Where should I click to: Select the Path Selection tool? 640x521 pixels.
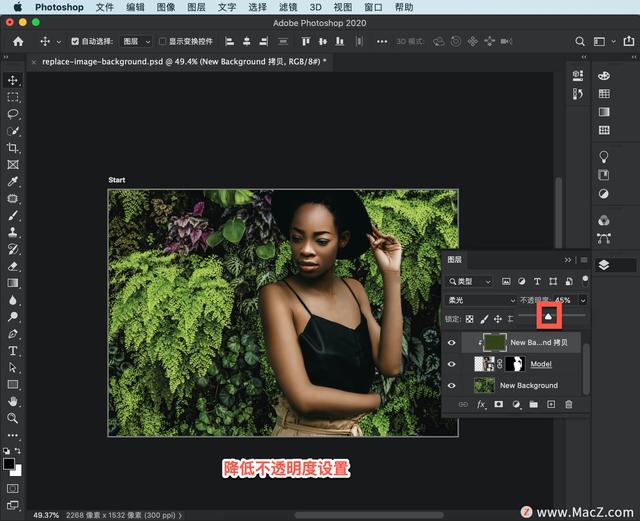point(13,367)
